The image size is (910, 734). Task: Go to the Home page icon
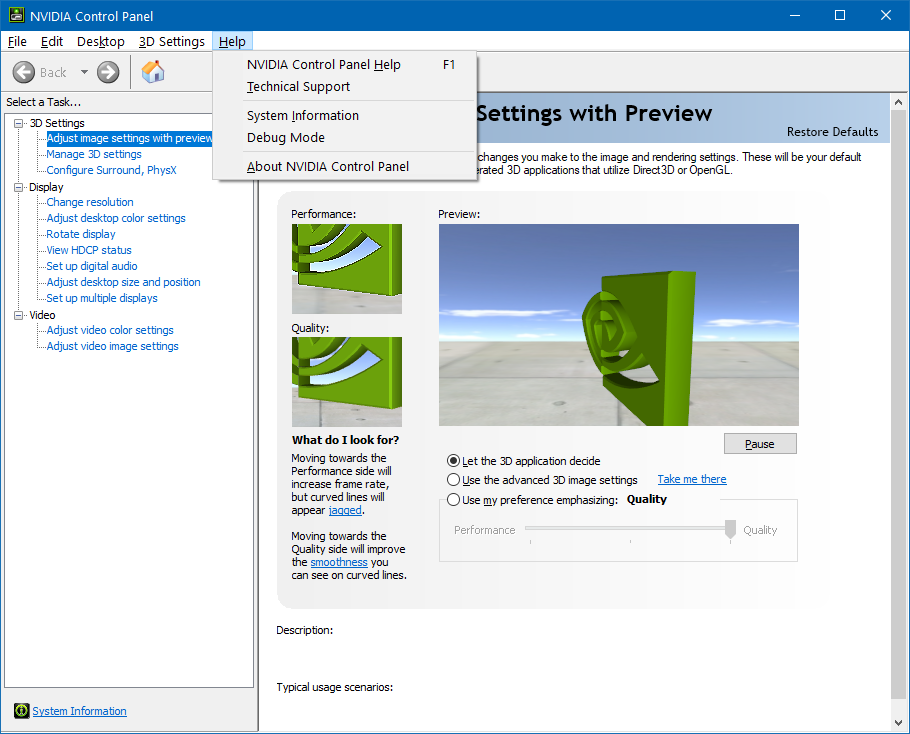tap(153, 72)
